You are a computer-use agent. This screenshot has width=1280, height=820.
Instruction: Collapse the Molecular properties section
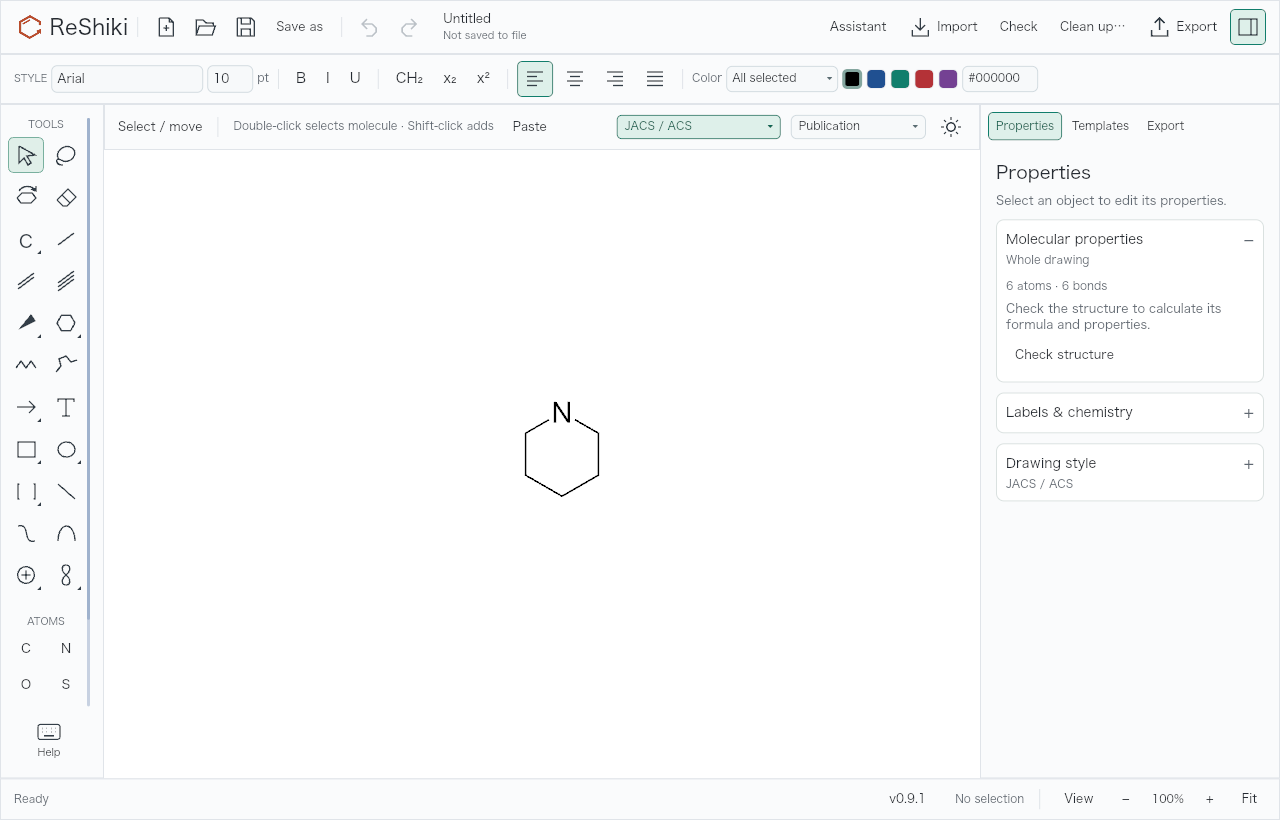click(x=1248, y=240)
